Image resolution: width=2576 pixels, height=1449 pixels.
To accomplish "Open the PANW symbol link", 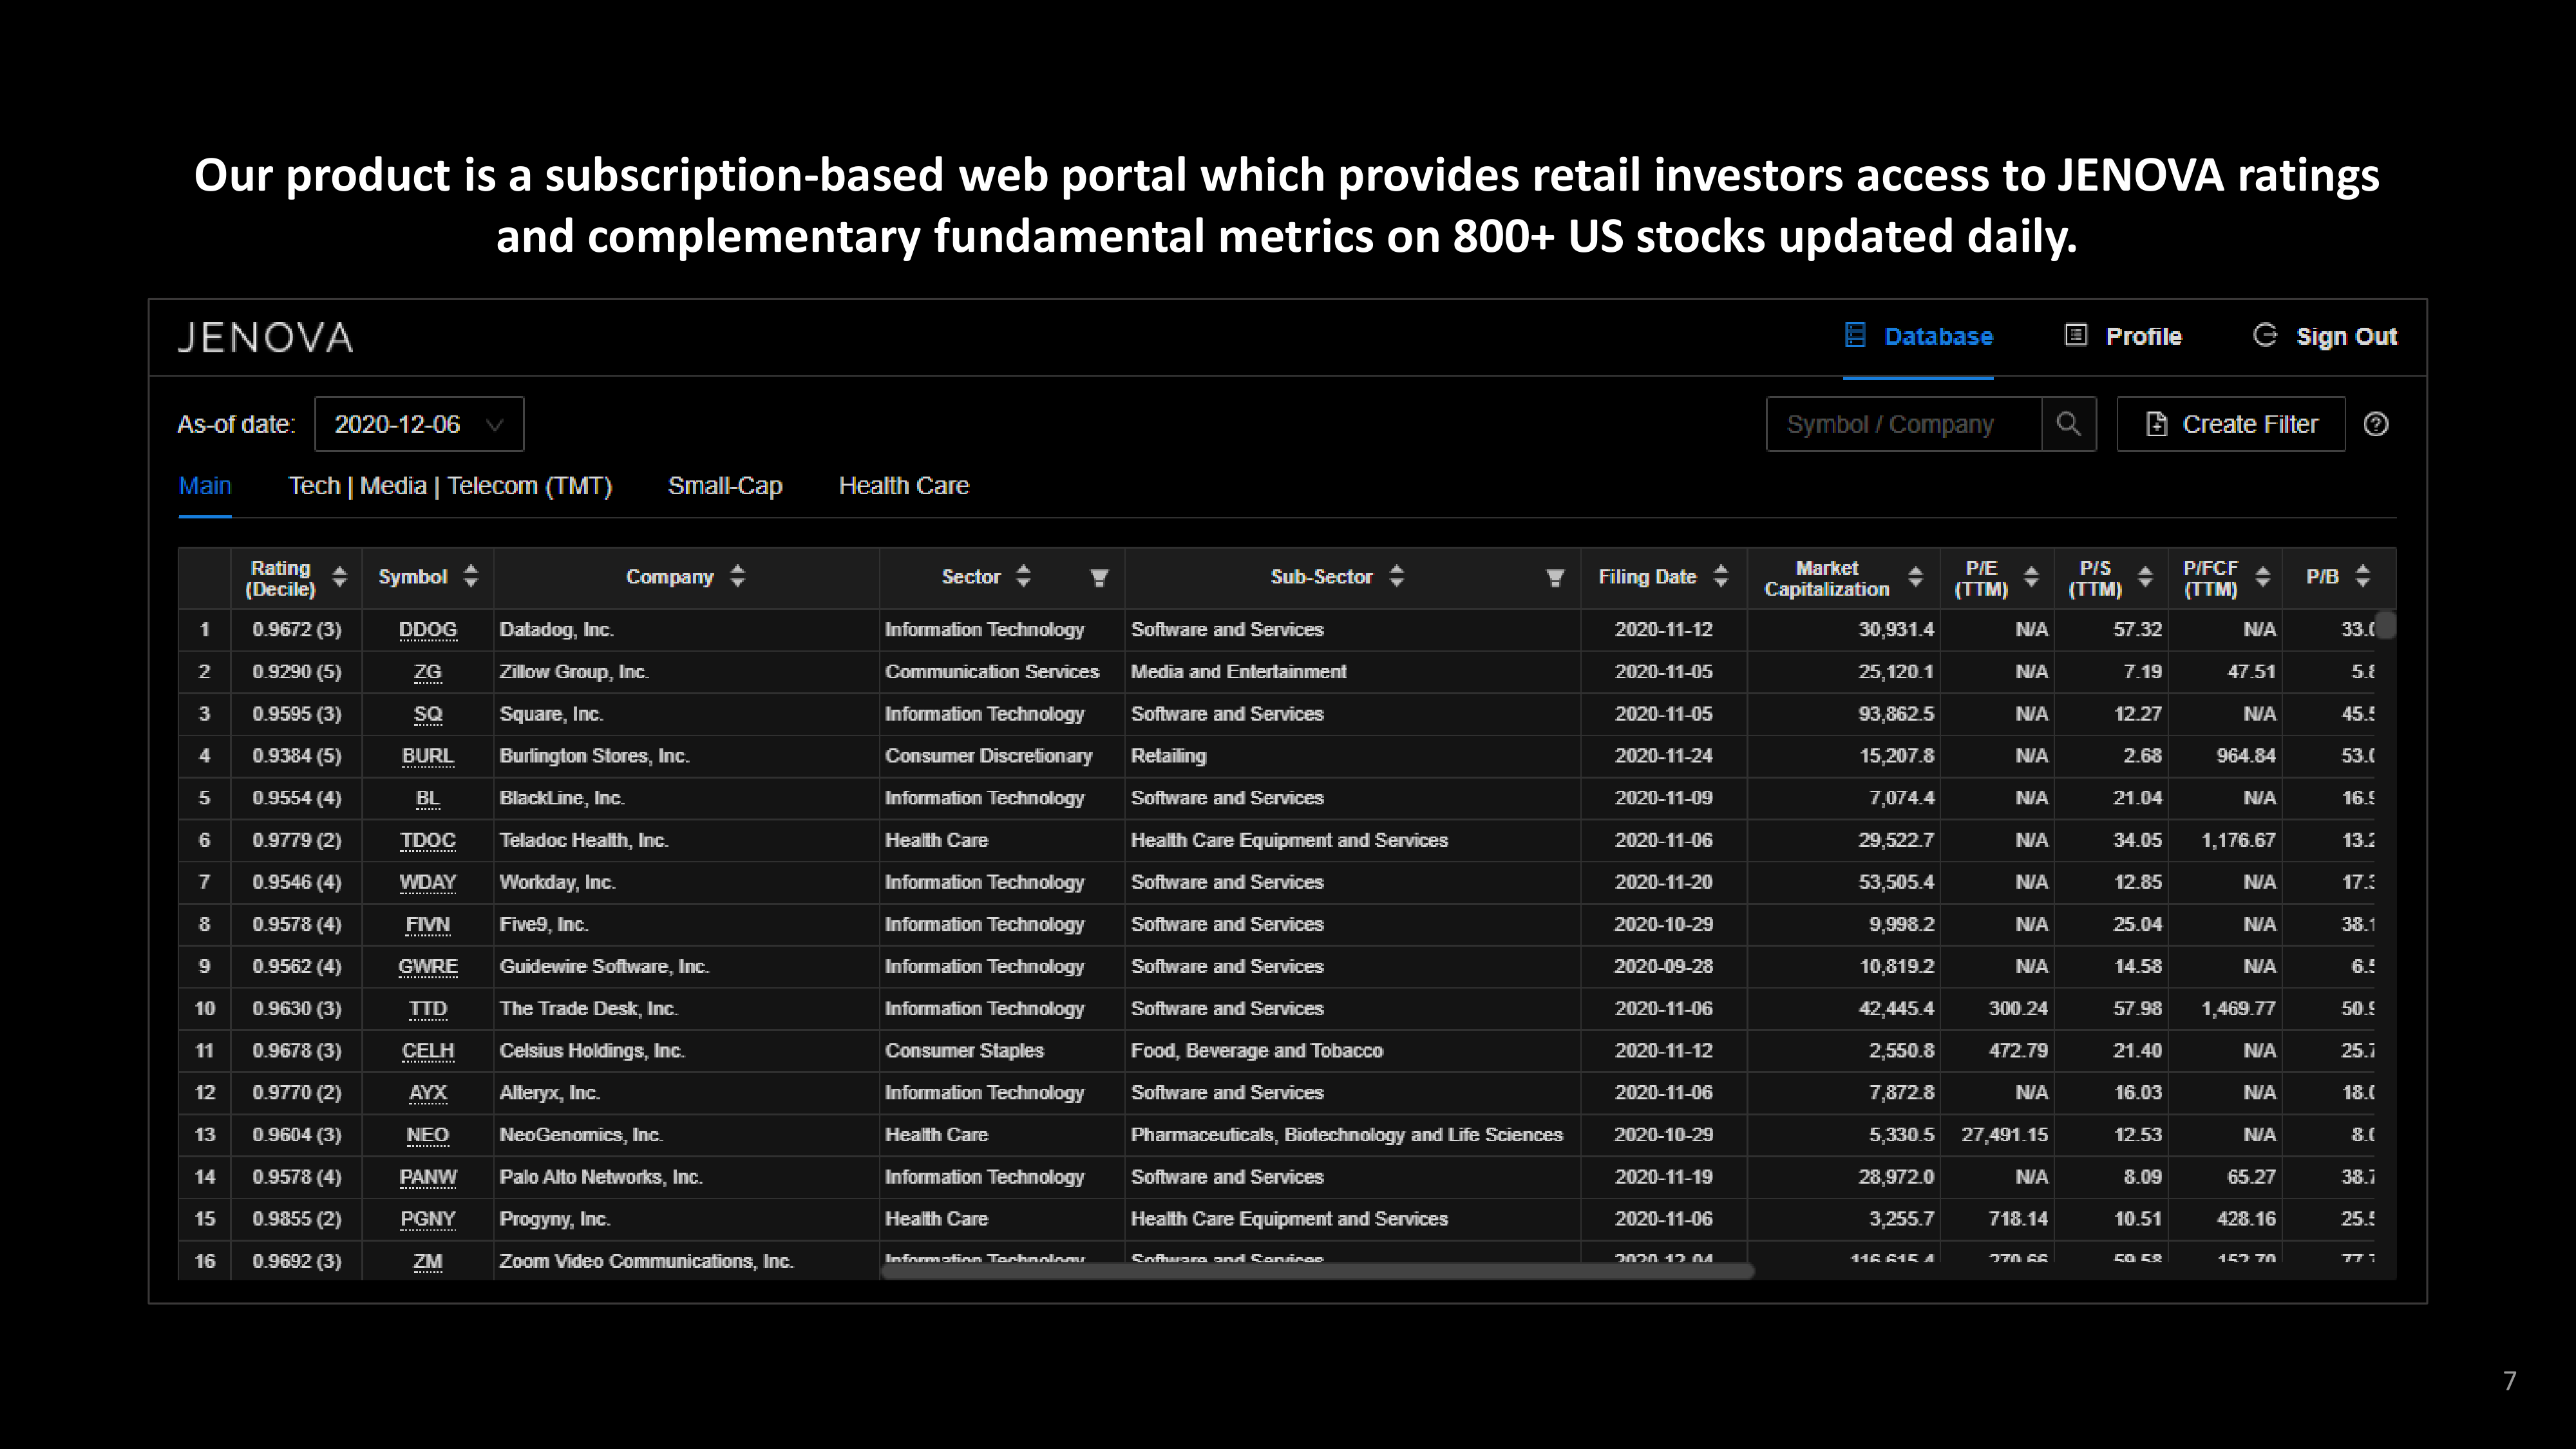I will coord(428,1177).
